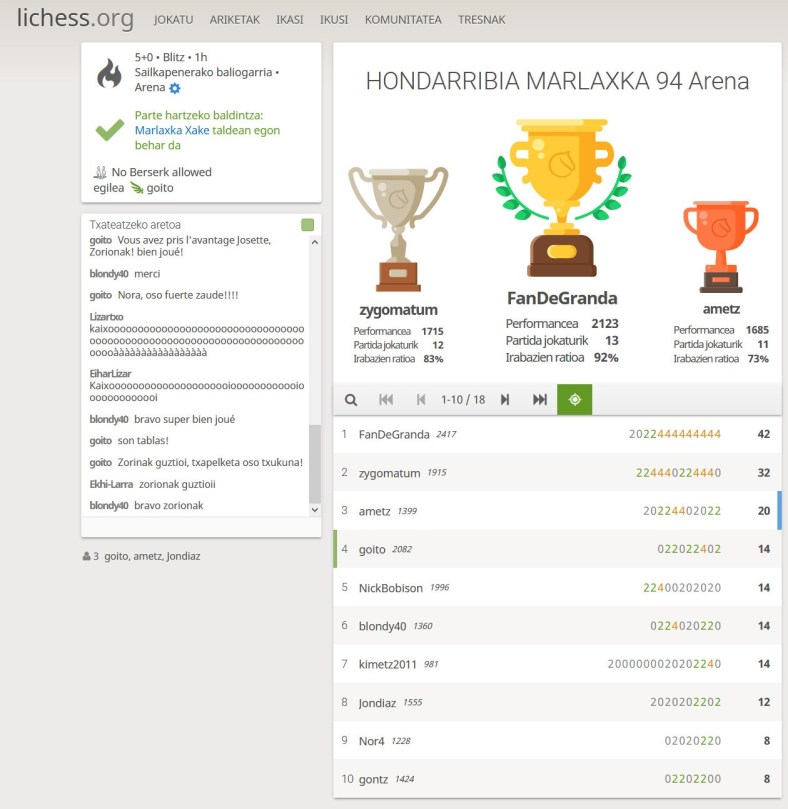Open the TRESNAK menu
788x809 pixels.
[482, 20]
